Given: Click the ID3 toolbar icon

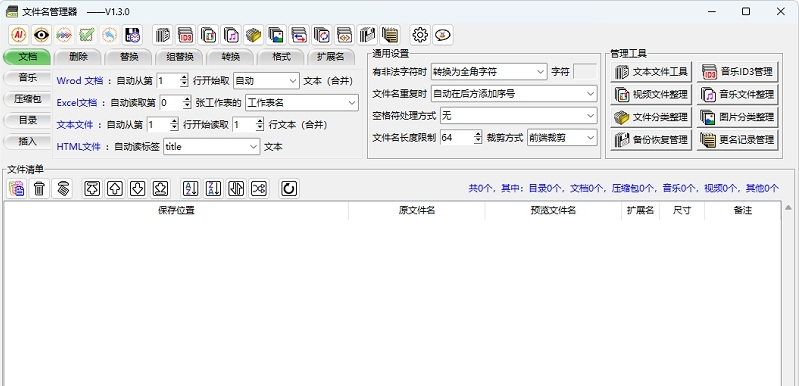Looking at the screenshot, I should tap(185, 35).
